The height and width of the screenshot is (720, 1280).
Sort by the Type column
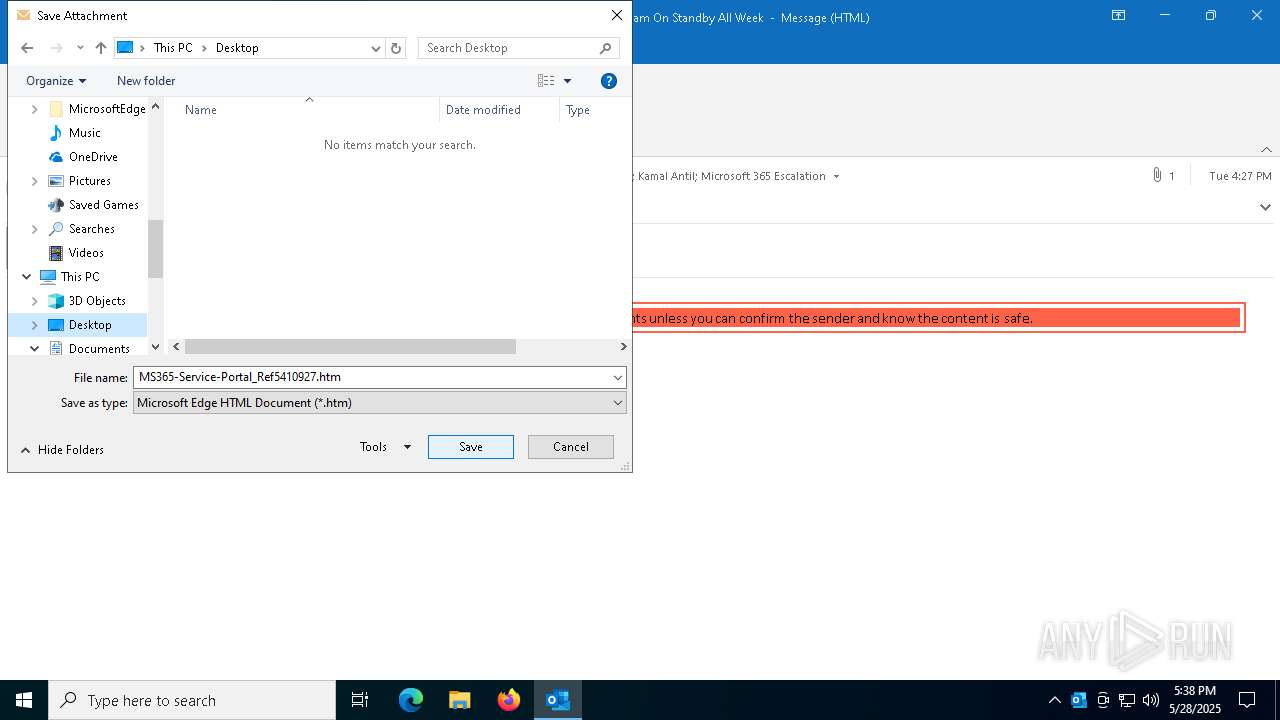578,110
